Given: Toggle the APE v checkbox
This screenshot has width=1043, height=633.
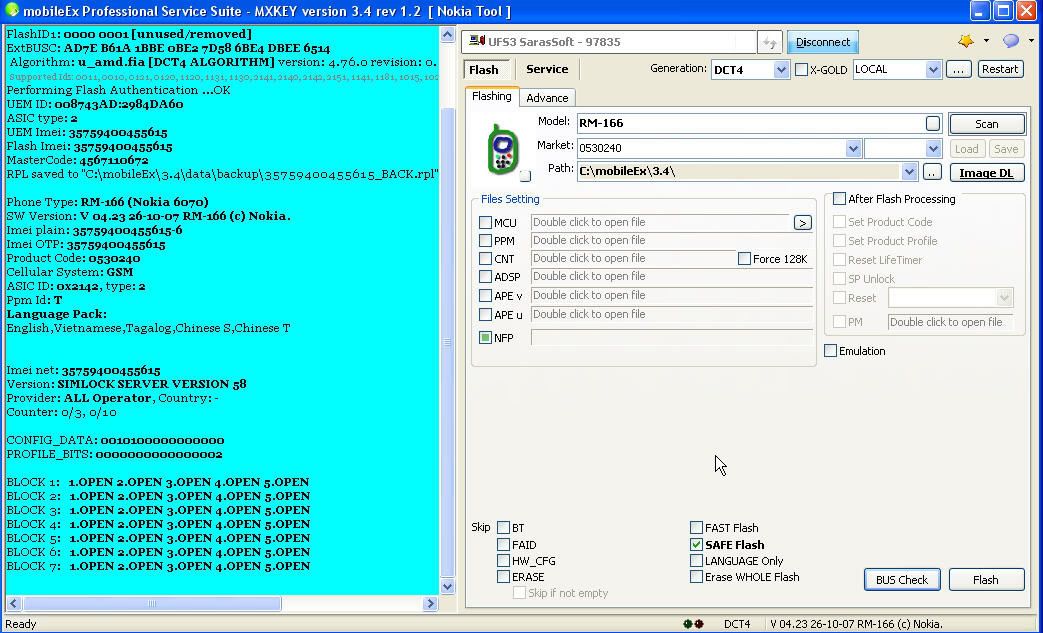Looking at the screenshot, I should pos(486,296).
